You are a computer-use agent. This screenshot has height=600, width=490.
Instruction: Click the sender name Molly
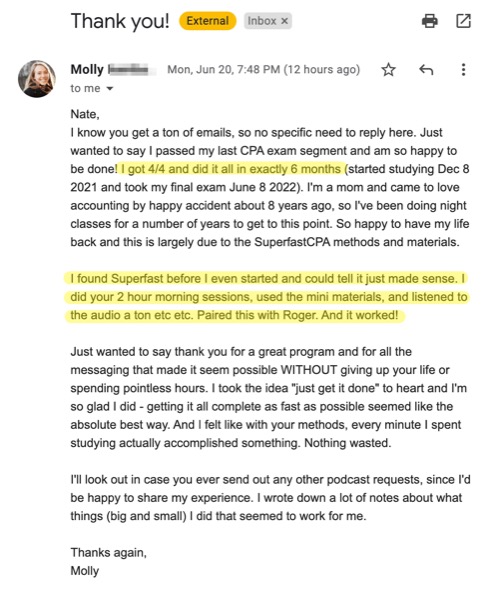87,70
